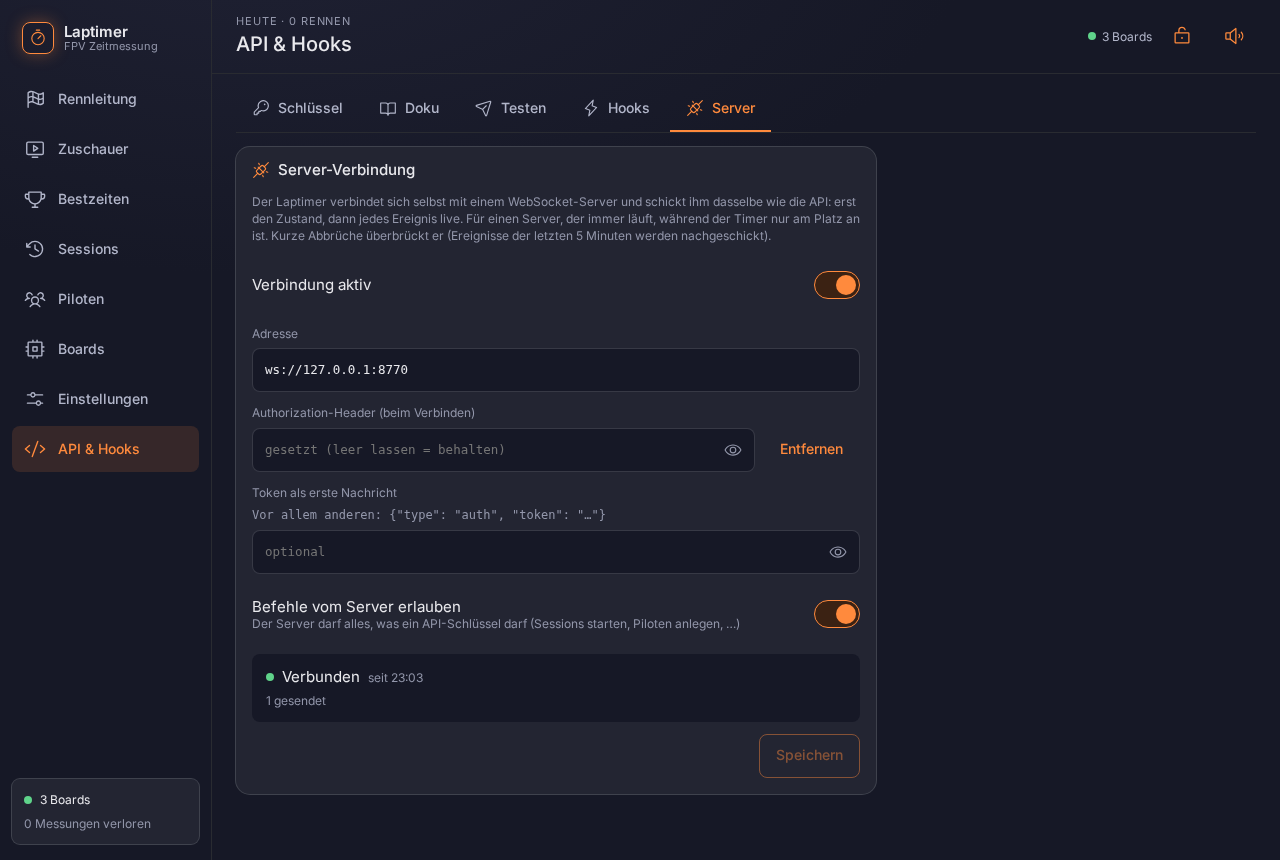
Task: Click the Speichern button
Action: [809, 756]
